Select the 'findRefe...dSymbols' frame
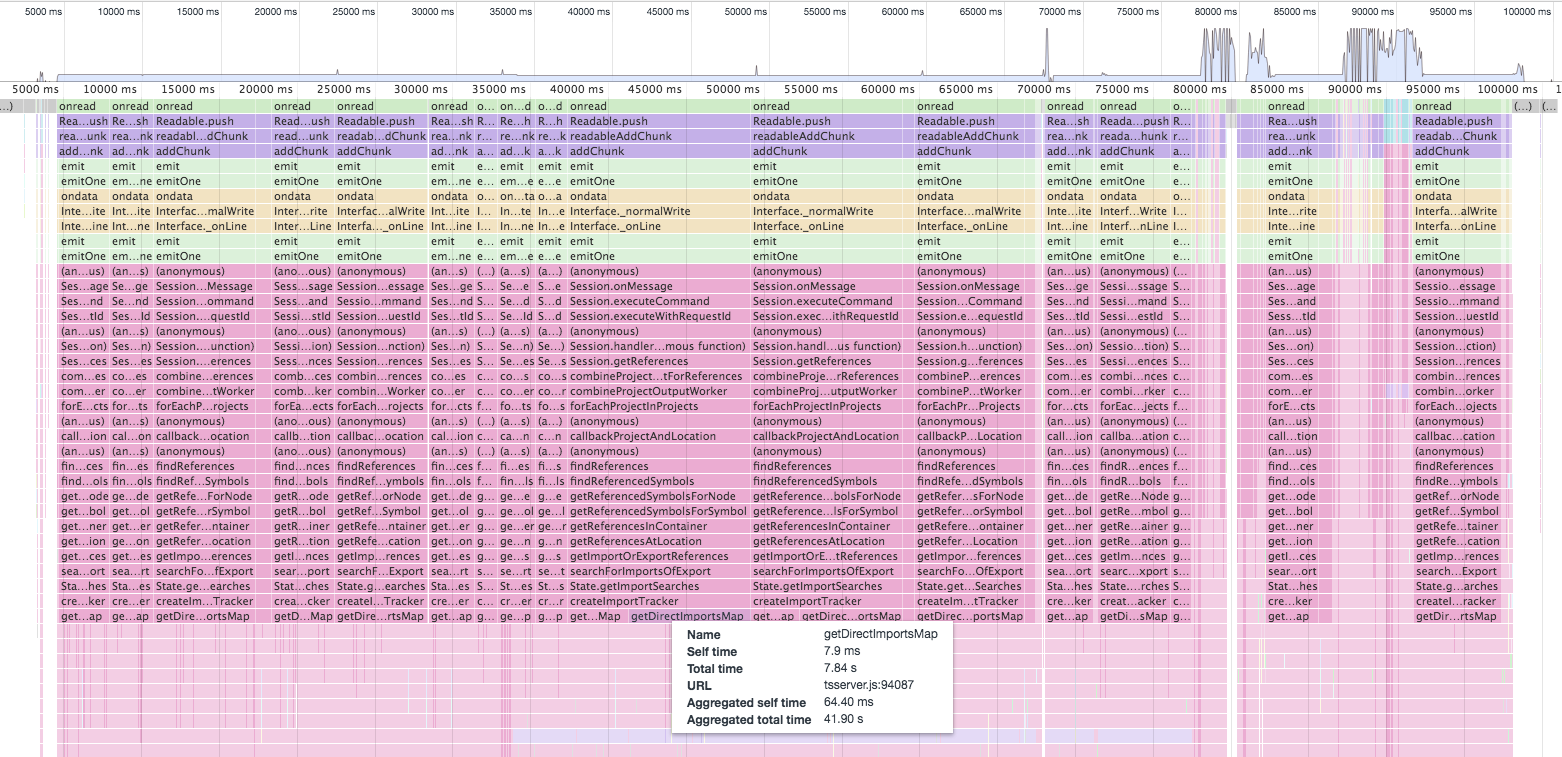 [970, 482]
